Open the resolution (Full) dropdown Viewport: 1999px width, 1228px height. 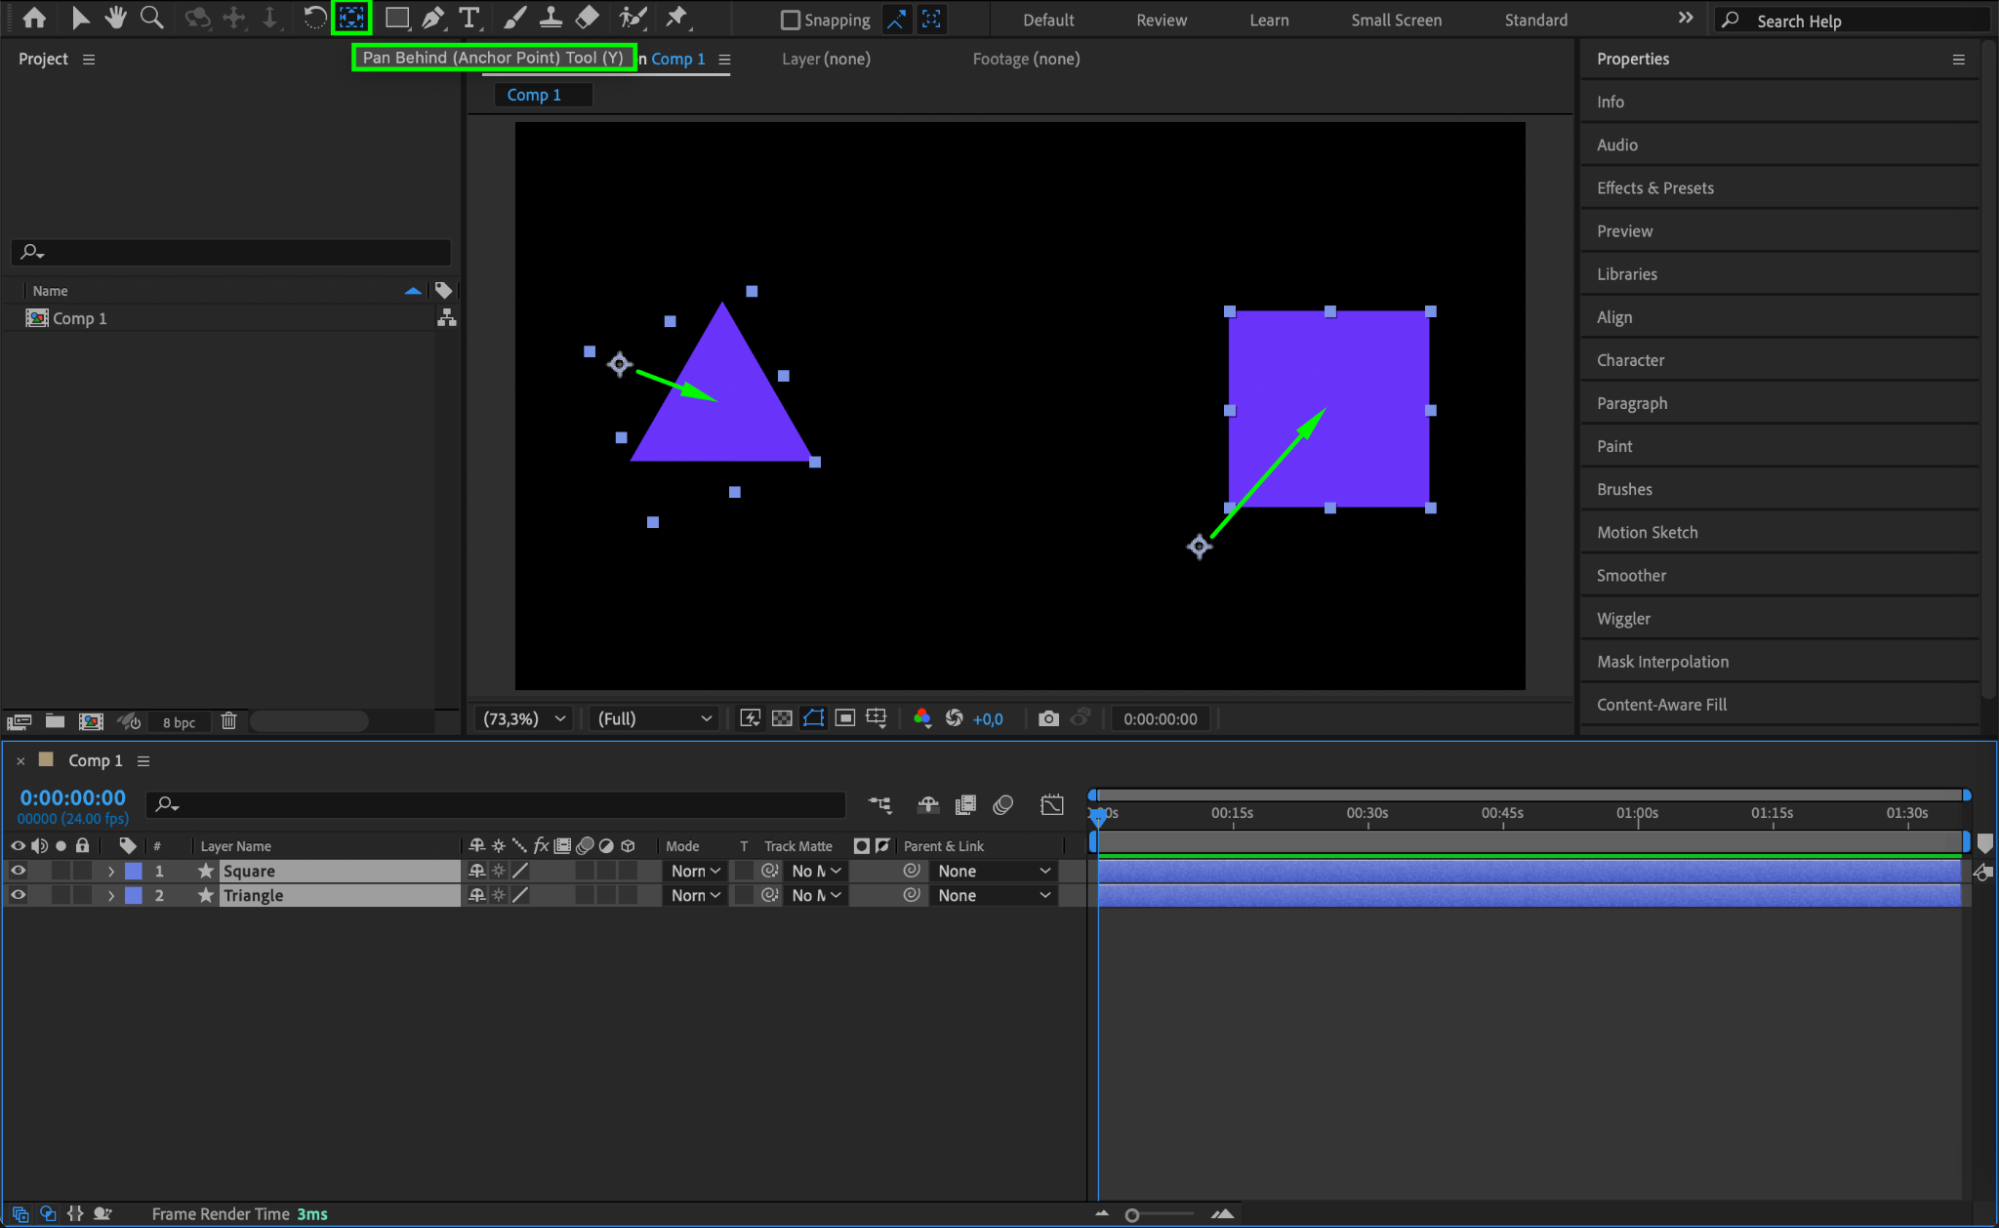tap(654, 718)
